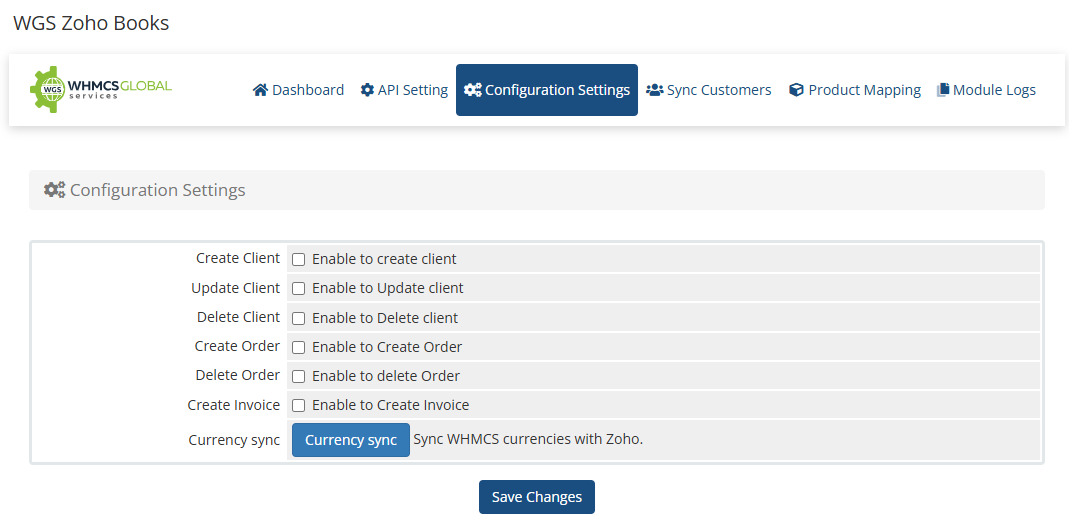Open the Module Logs tab

pos(994,90)
